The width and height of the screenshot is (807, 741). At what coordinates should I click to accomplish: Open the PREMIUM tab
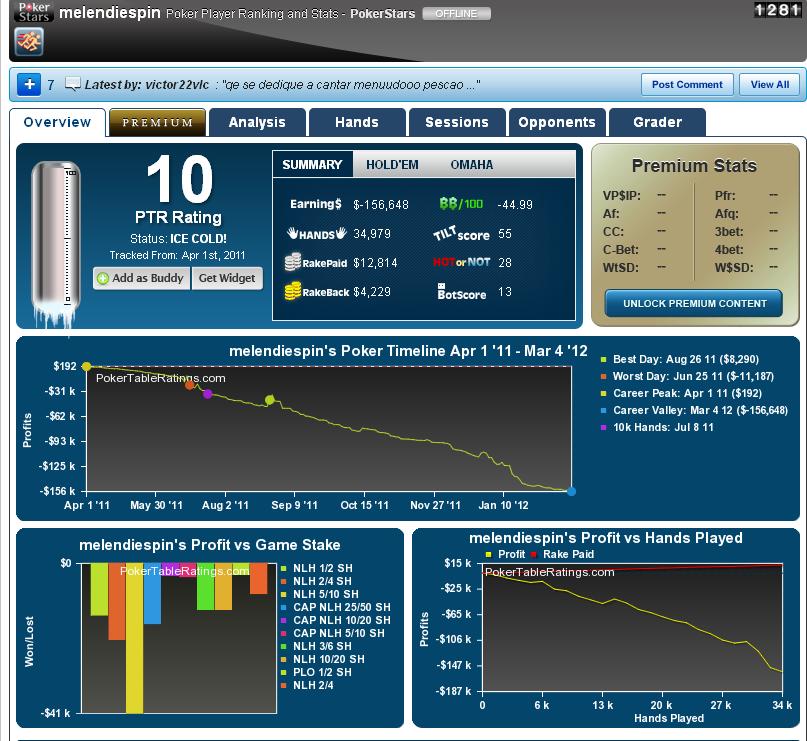click(157, 122)
